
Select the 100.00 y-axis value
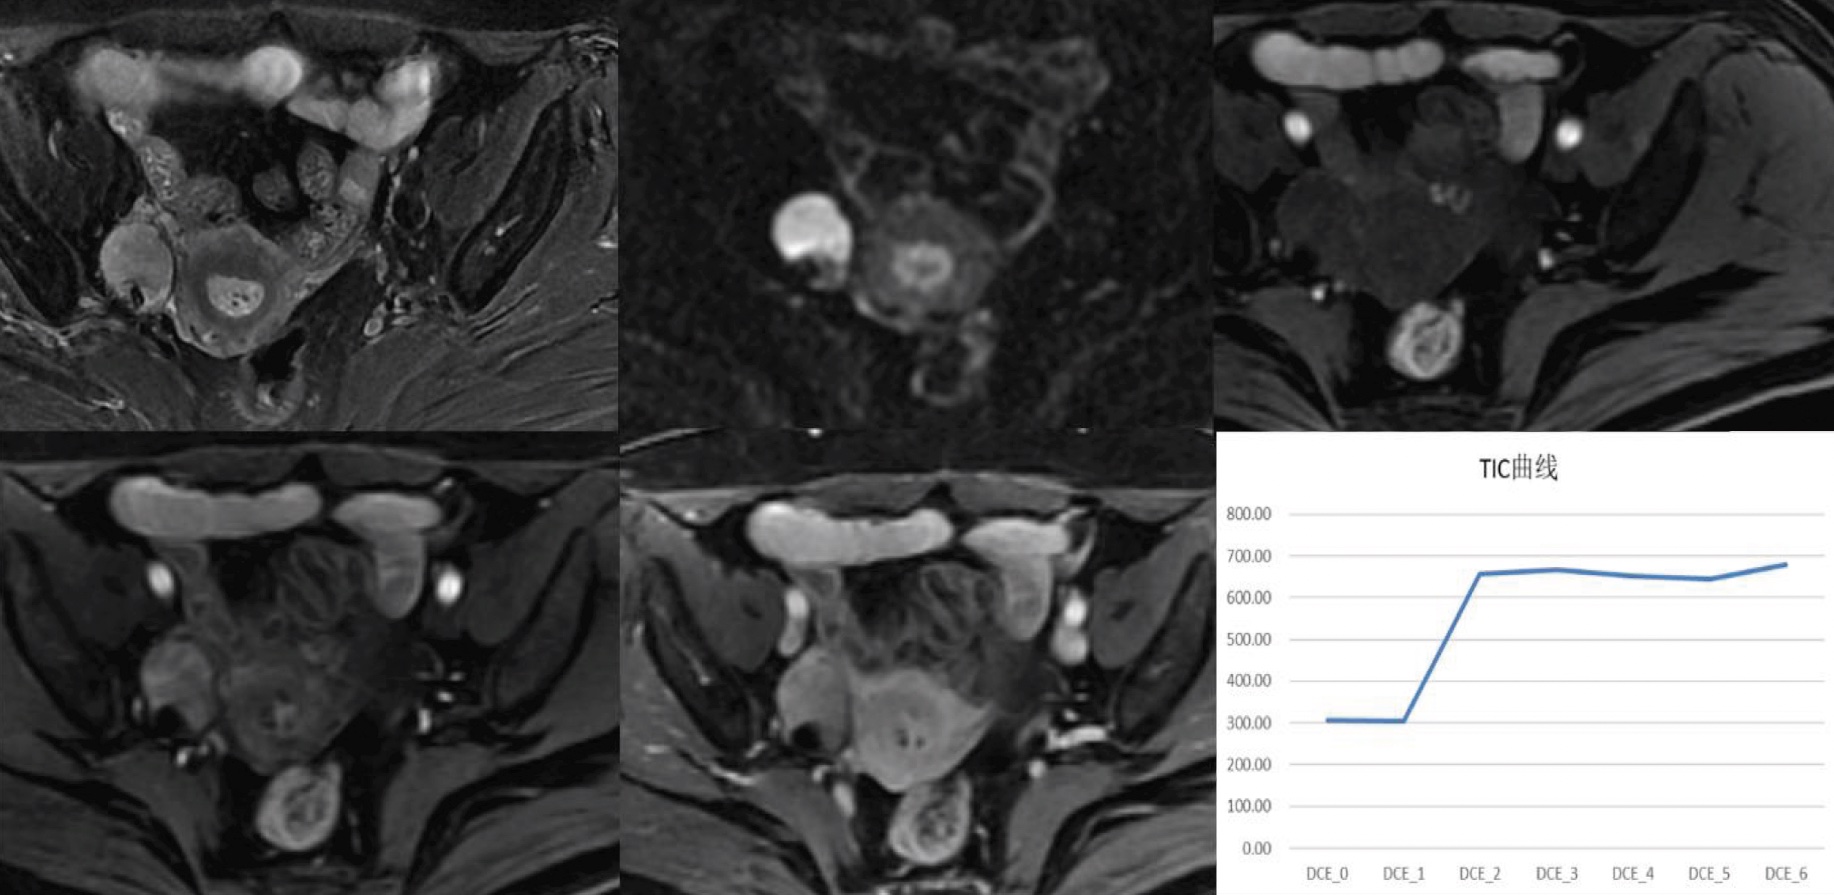tap(1248, 806)
